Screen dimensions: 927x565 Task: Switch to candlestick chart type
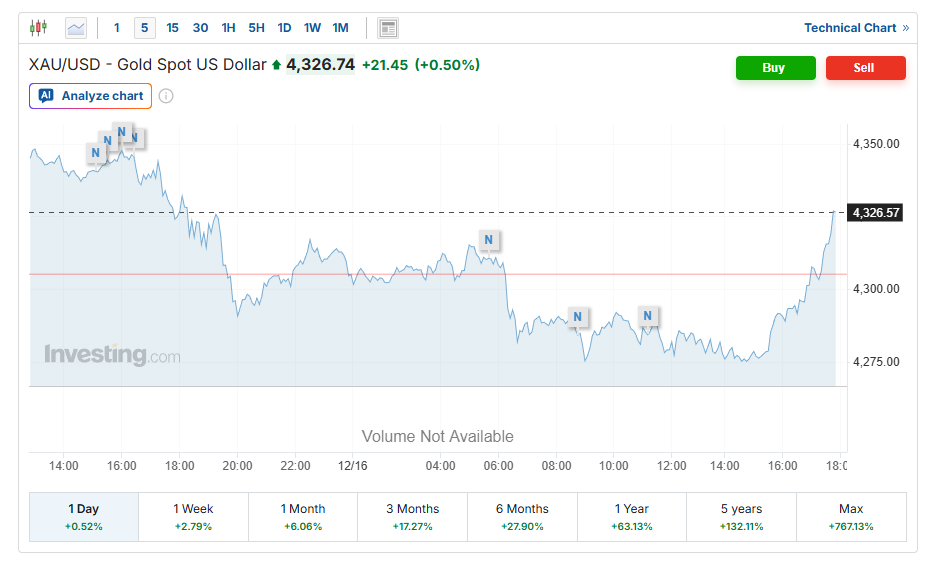pyautogui.click(x=38, y=28)
